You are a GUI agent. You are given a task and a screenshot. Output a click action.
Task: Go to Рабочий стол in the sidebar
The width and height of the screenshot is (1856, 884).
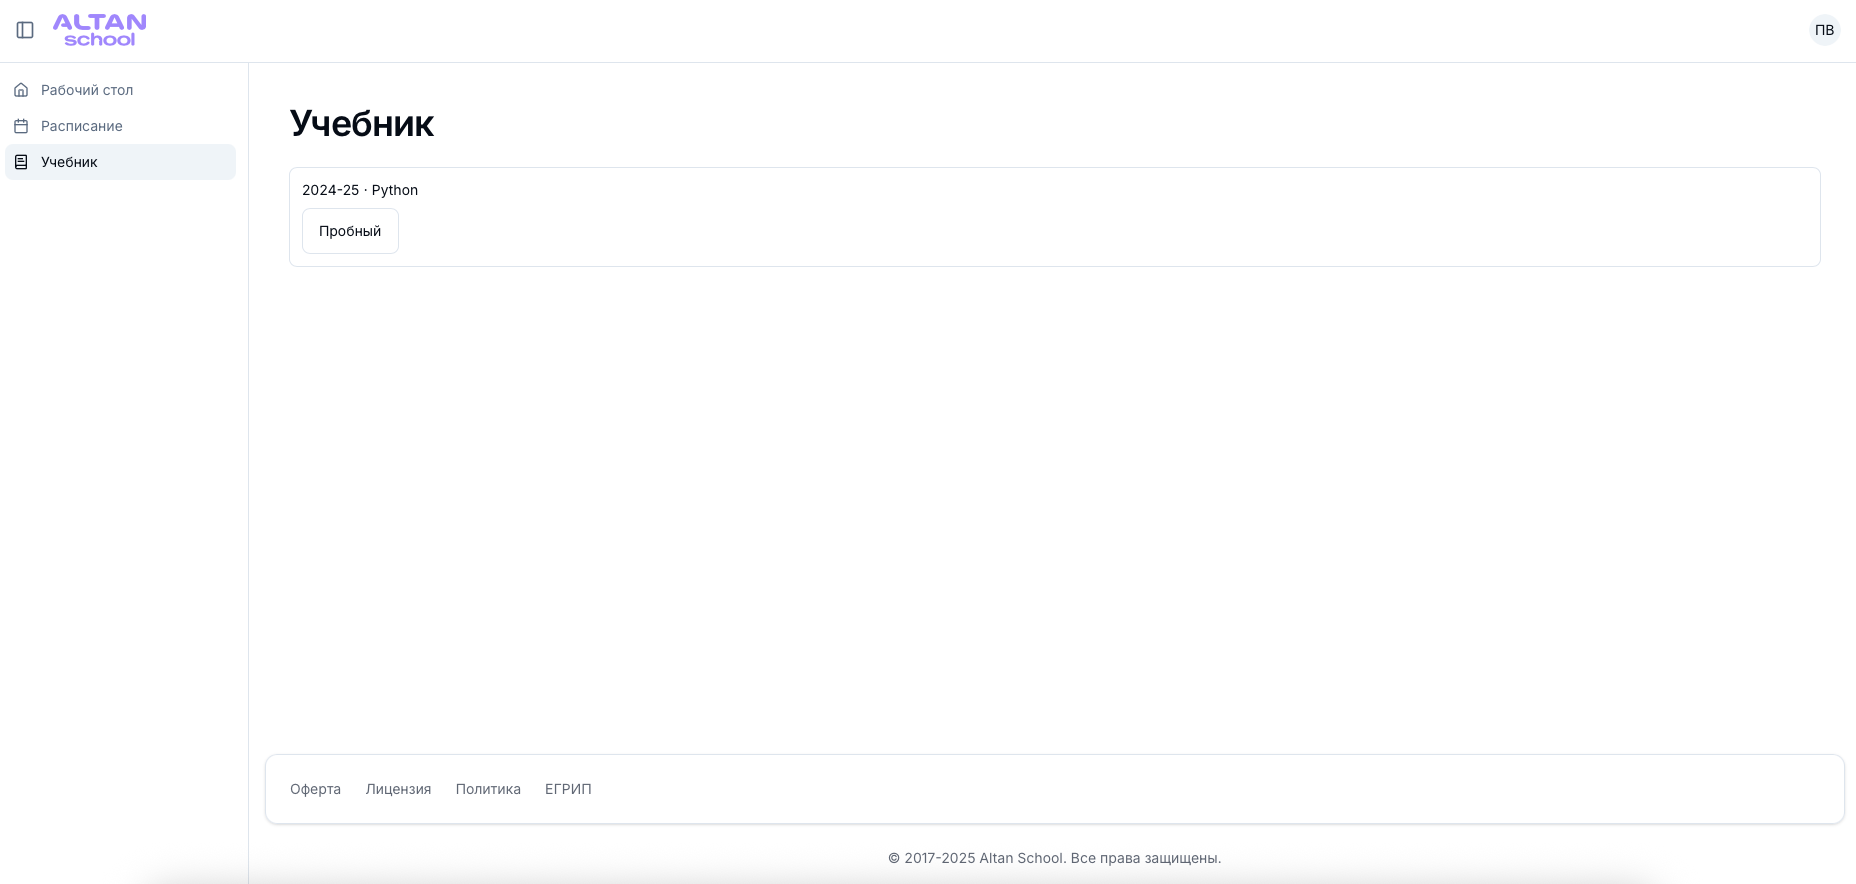coord(87,90)
